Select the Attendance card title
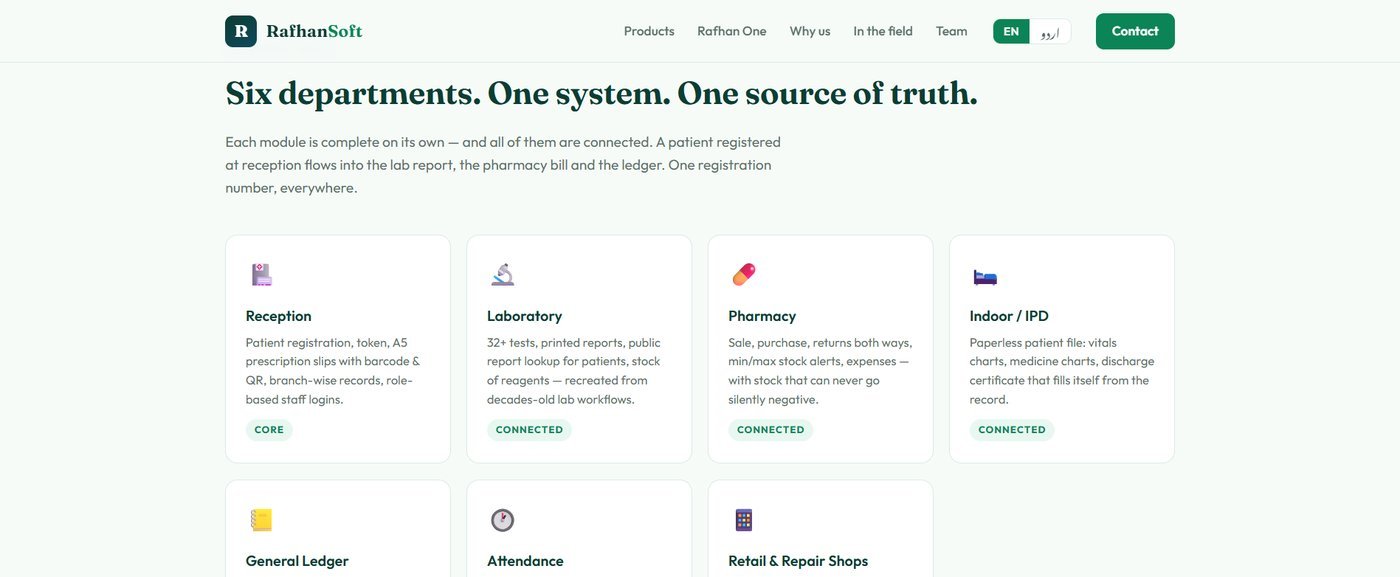Screen dimensions: 1400x577 tap(525, 561)
